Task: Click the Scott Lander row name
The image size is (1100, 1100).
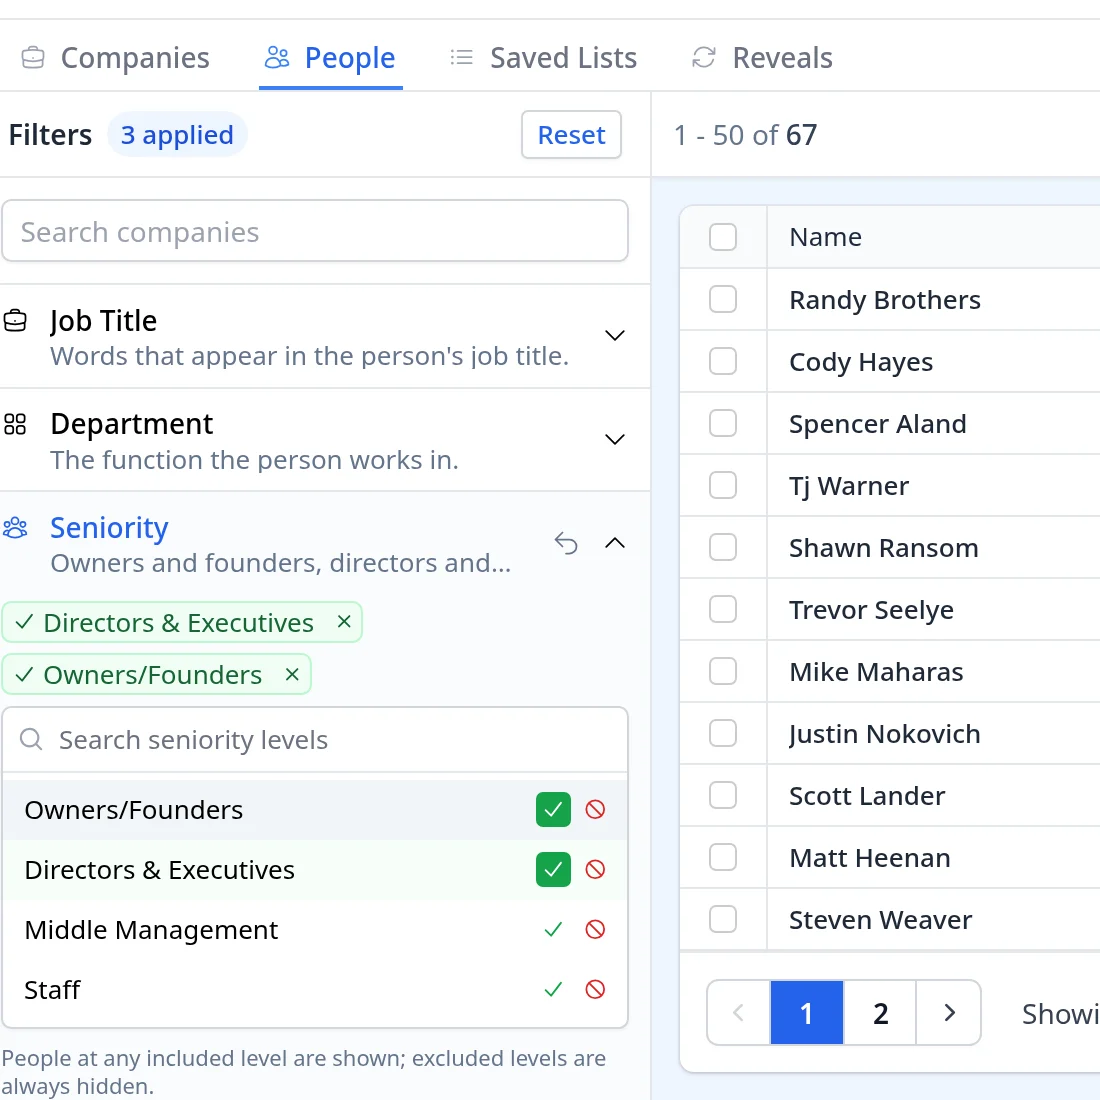Action: (867, 796)
